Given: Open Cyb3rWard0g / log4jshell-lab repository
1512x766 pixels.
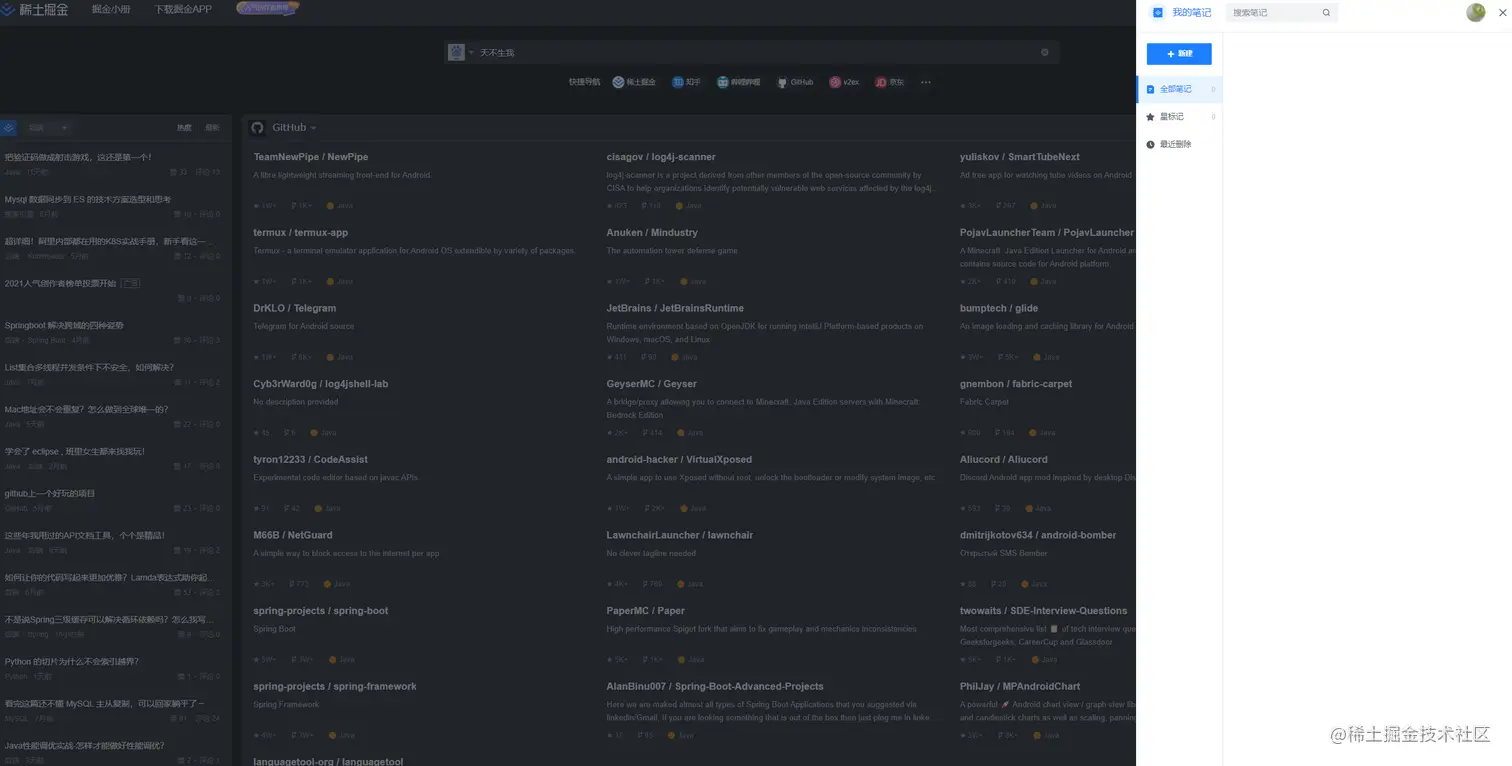Looking at the screenshot, I should (321, 384).
